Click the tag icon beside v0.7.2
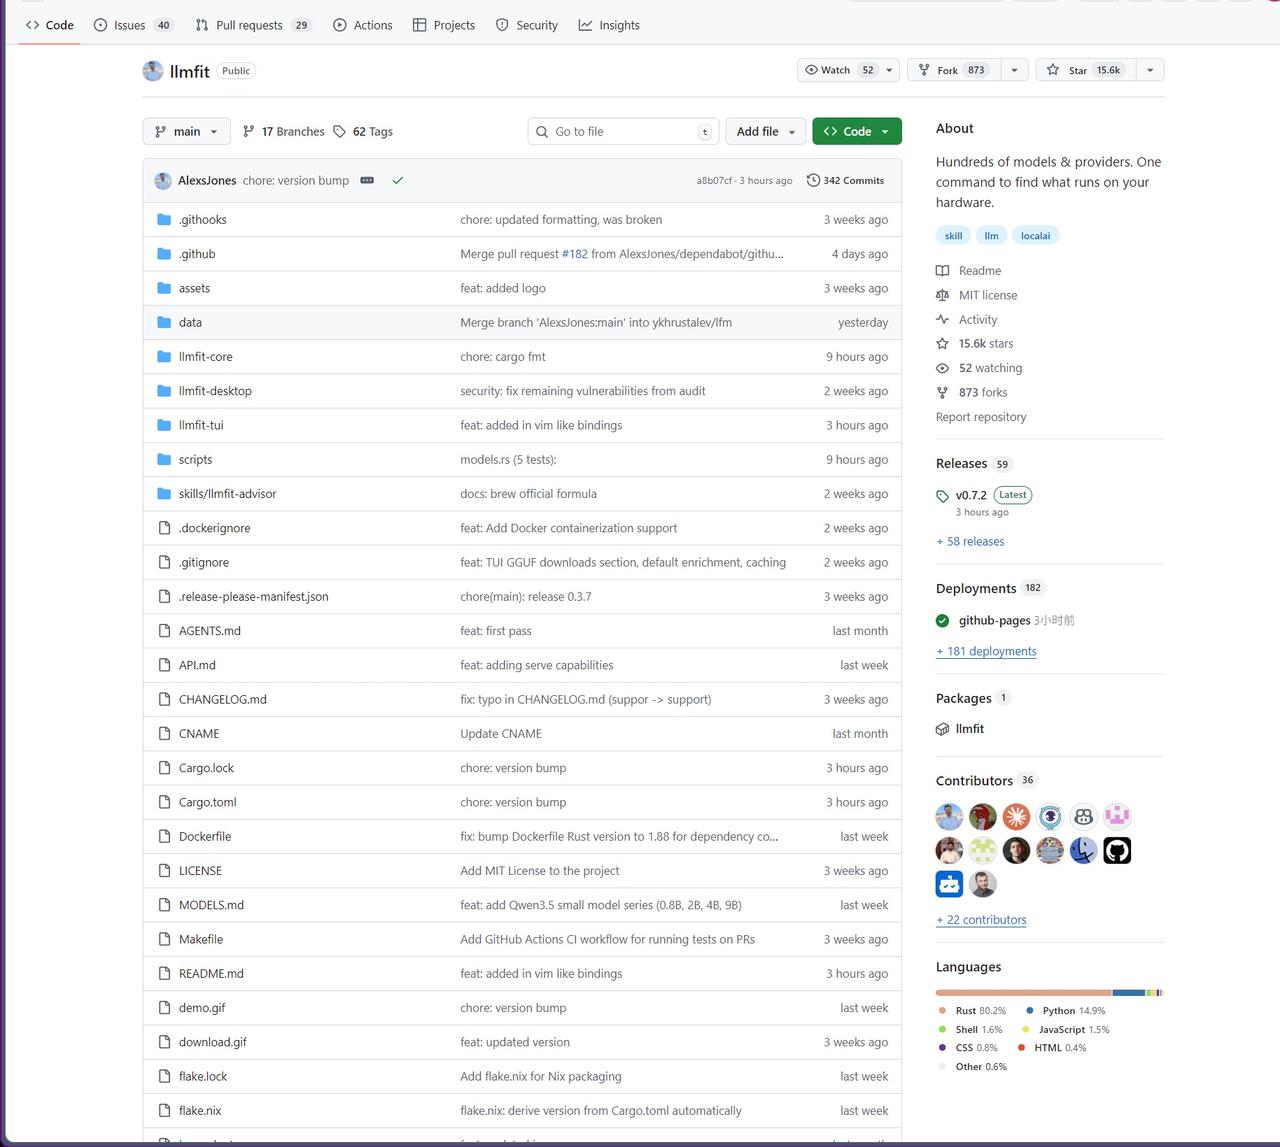 (x=942, y=496)
